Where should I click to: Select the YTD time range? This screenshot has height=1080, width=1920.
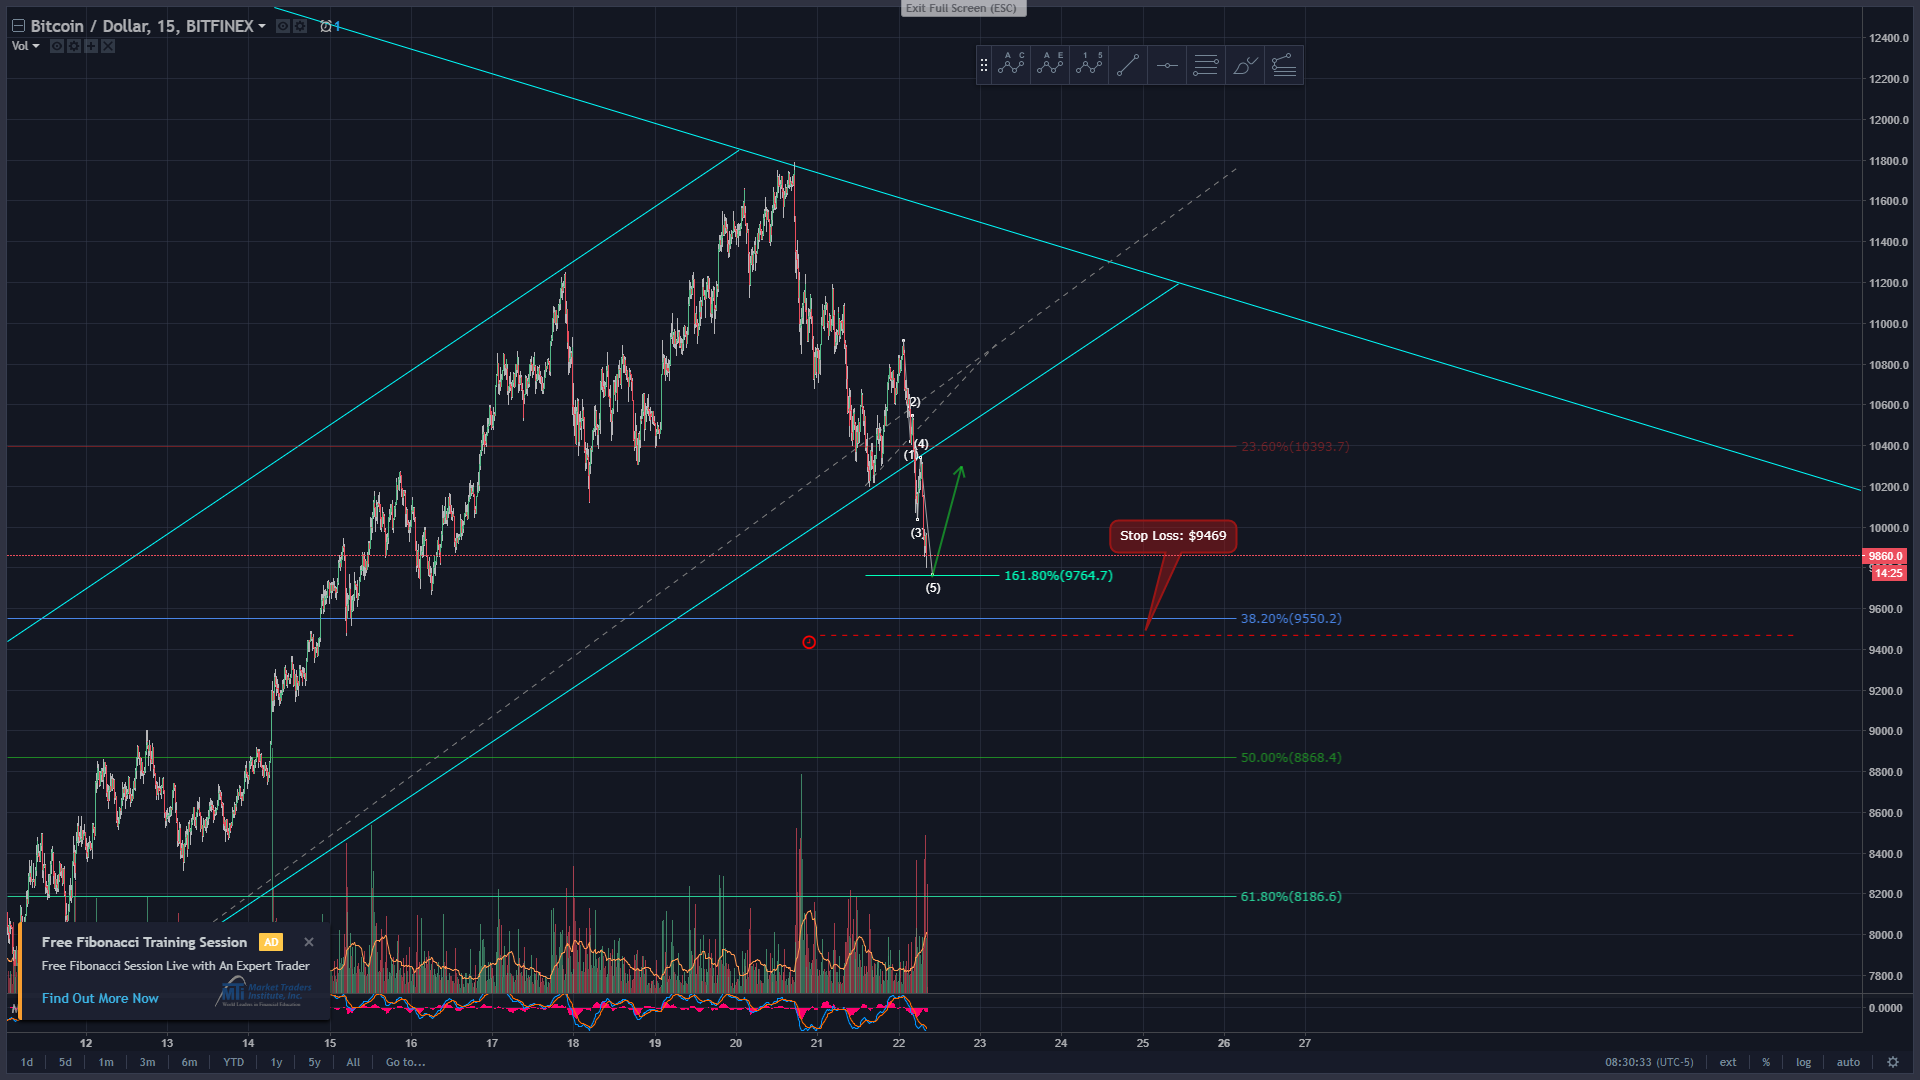(x=233, y=1062)
